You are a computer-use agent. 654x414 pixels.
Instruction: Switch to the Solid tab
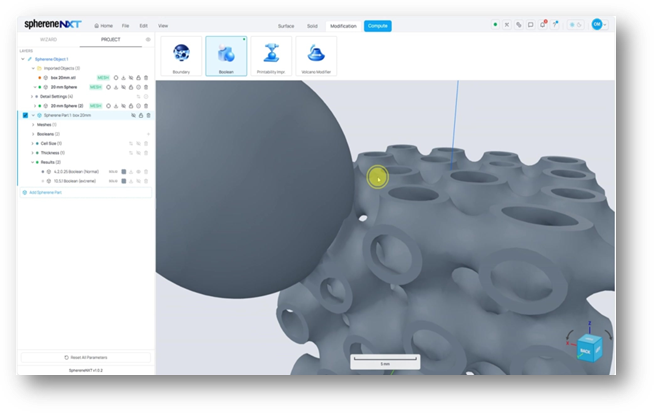tap(312, 26)
